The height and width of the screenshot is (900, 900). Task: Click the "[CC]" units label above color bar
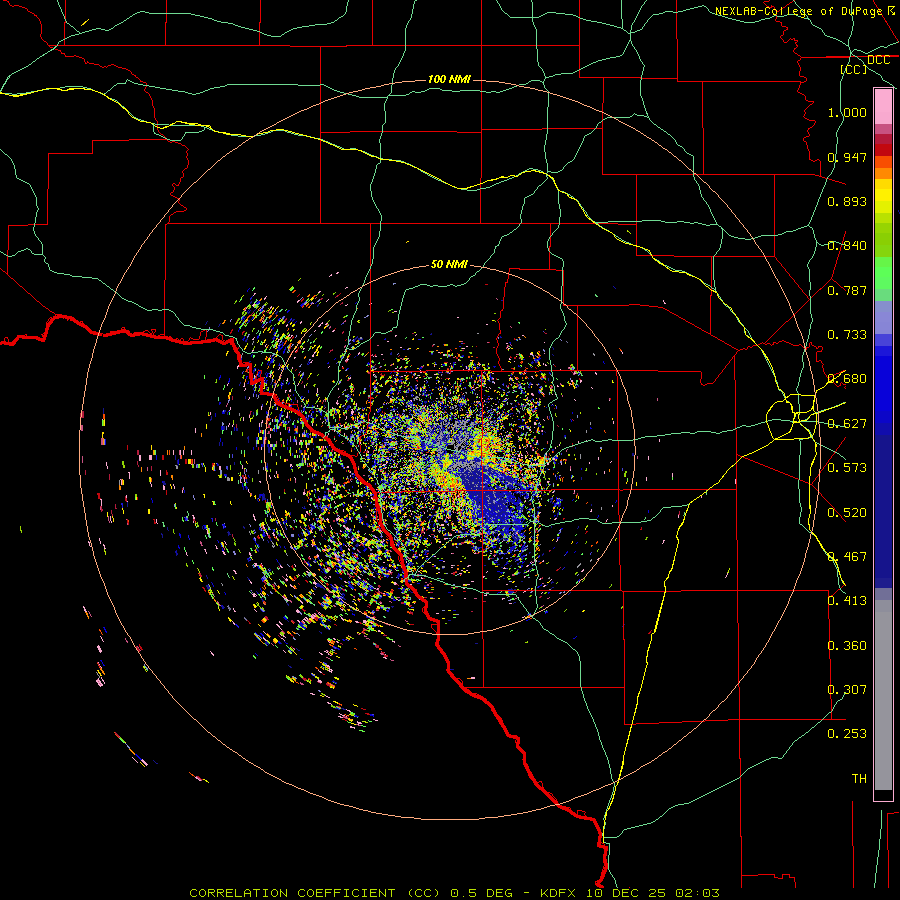854,69
